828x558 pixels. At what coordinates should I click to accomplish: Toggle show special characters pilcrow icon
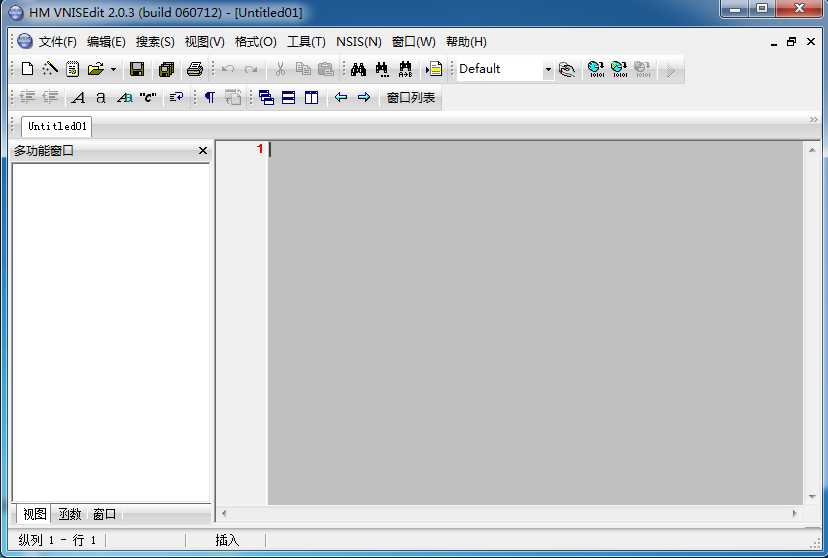[x=210, y=97]
